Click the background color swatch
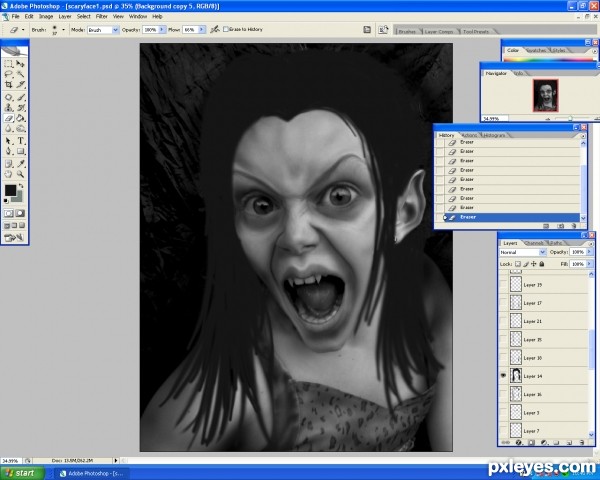Screen dimensions: 600x480 click(17, 197)
